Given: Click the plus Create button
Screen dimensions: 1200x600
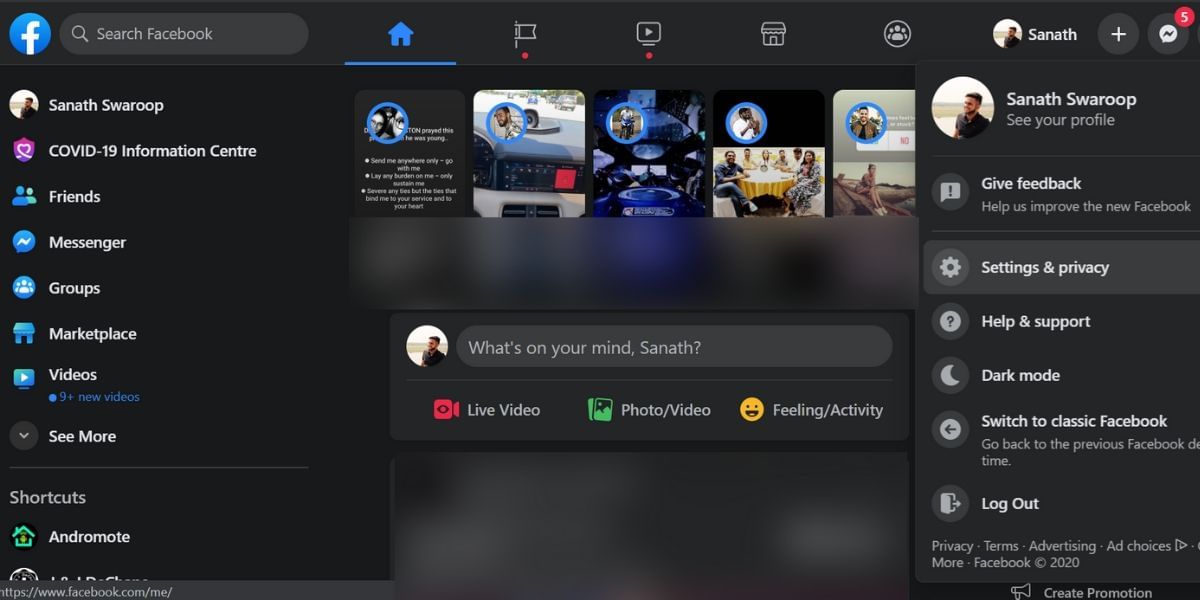Looking at the screenshot, I should [1118, 34].
